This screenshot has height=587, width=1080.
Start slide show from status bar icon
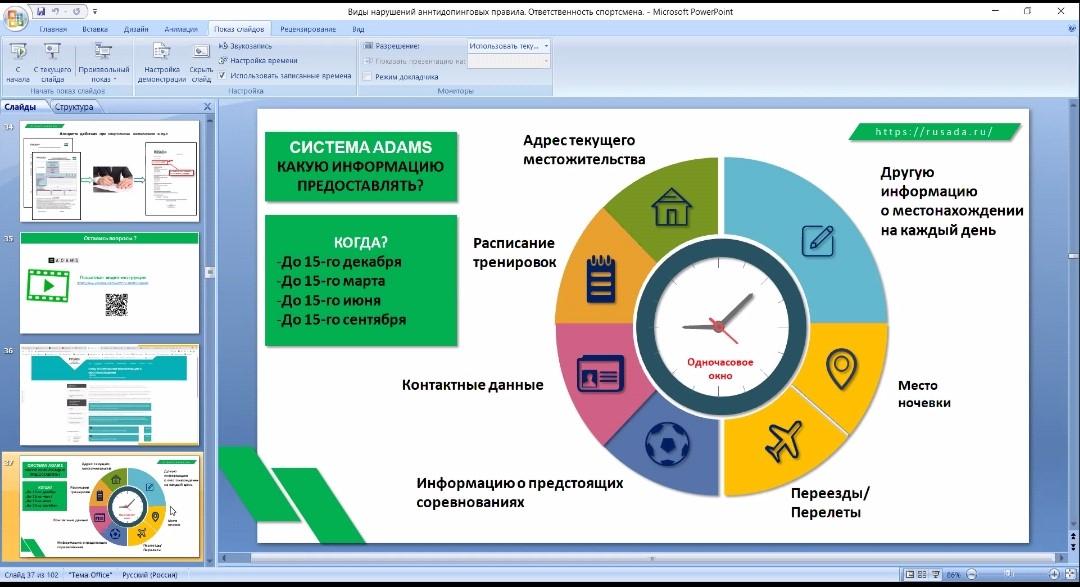(935, 575)
